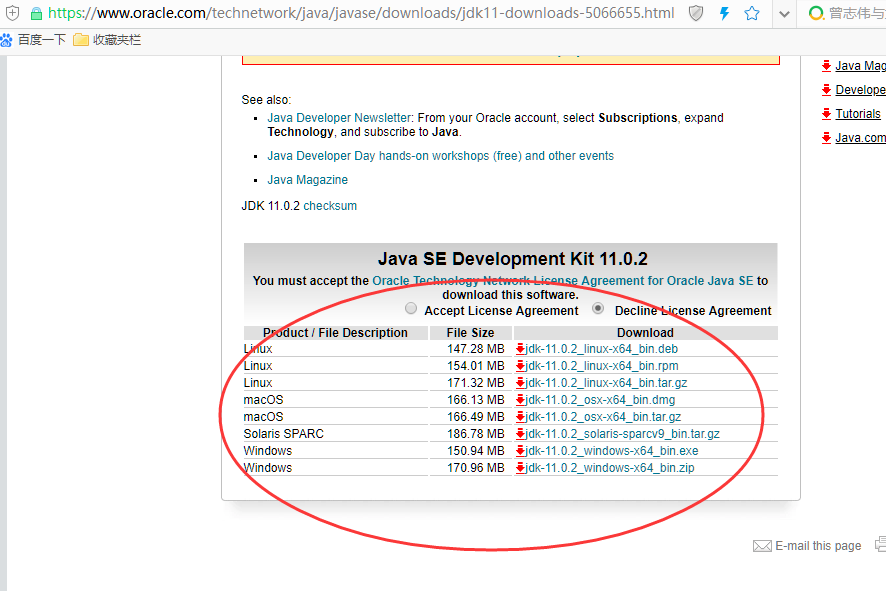886x591 pixels.
Task: Select Decline License Agreement radio button
Action: point(598,308)
